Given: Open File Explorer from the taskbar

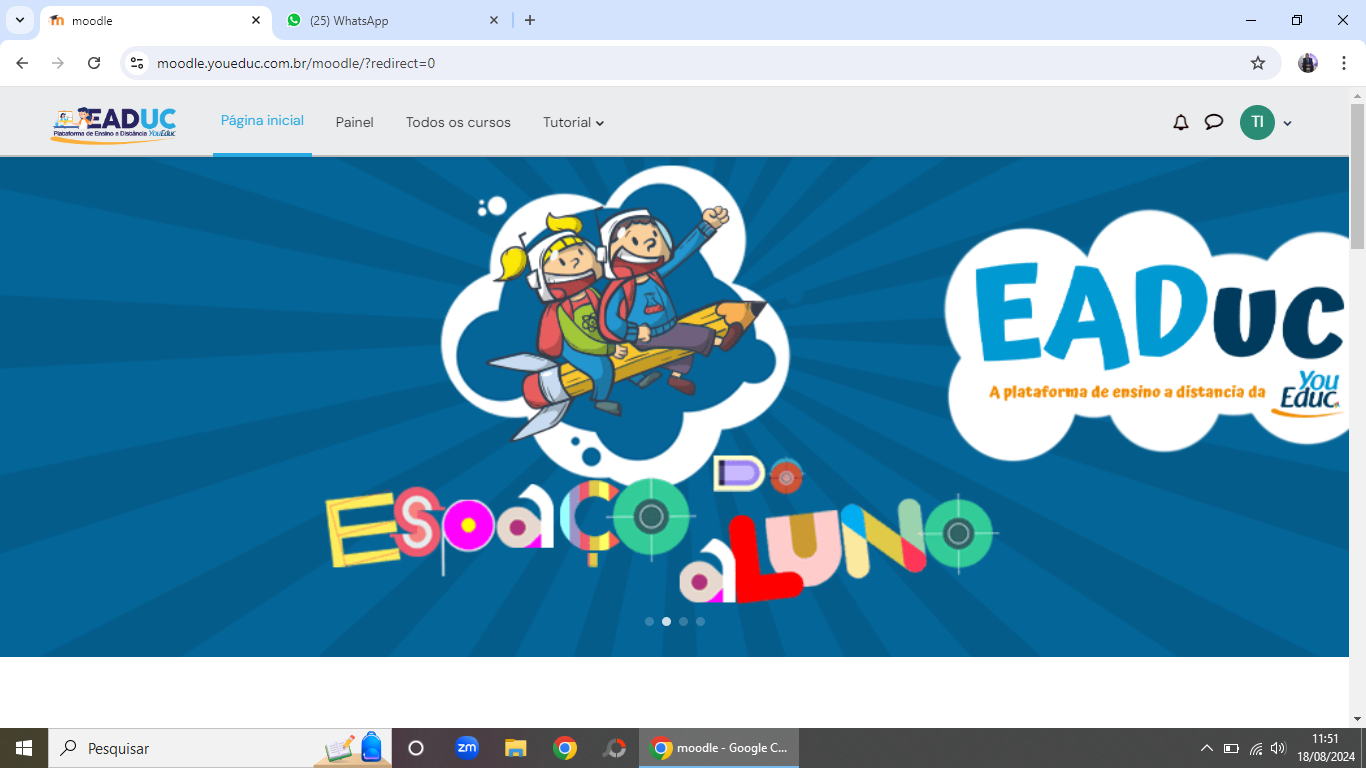Looking at the screenshot, I should pyautogui.click(x=515, y=748).
